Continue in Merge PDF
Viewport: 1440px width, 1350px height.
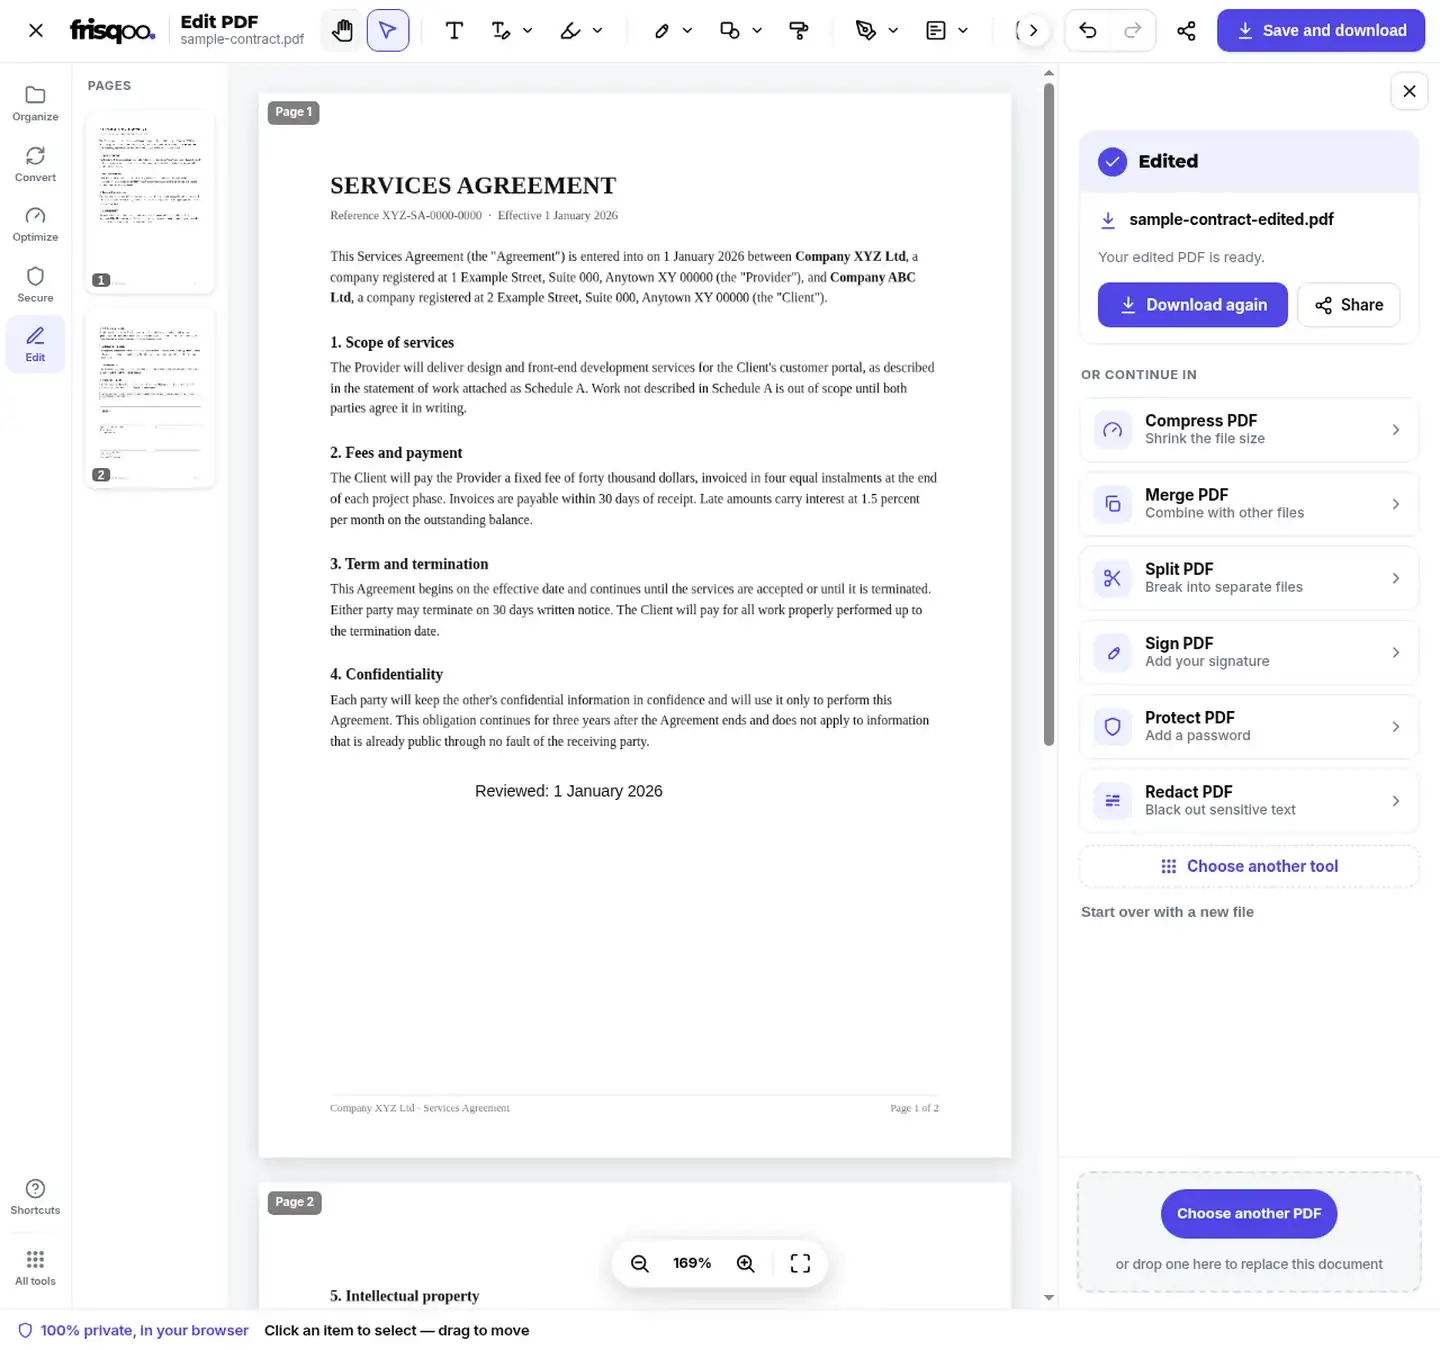1249,504
